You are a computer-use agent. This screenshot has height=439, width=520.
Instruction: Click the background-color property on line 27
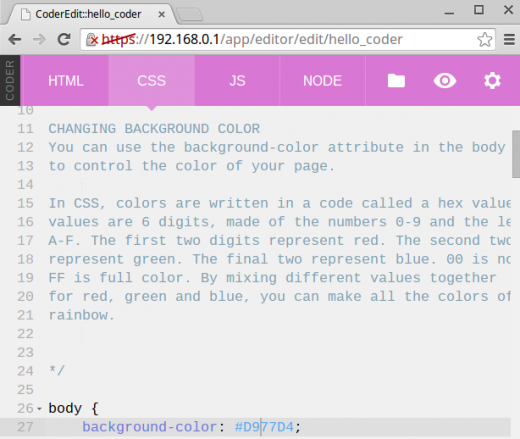[x=150, y=427]
